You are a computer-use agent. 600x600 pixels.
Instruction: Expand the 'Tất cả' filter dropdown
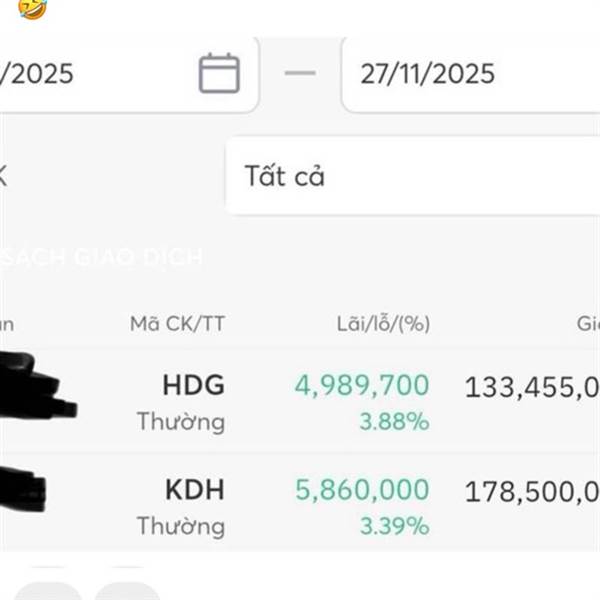[413, 176]
